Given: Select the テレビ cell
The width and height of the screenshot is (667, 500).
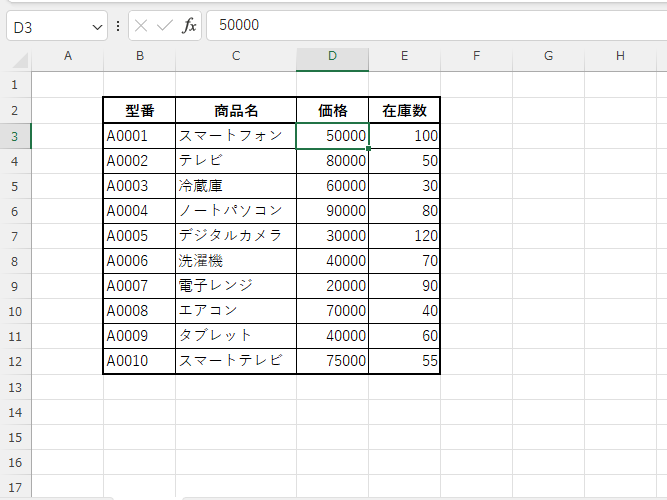Looking at the screenshot, I should tap(236, 161).
